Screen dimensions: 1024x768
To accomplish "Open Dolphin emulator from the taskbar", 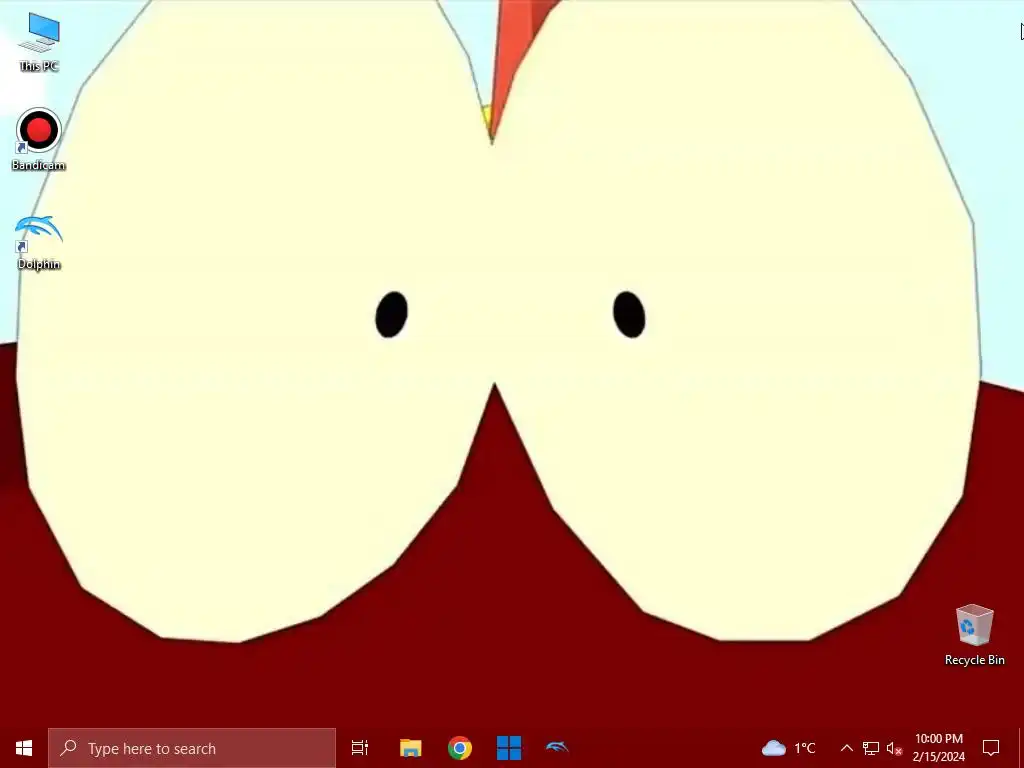I will coord(557,748).
